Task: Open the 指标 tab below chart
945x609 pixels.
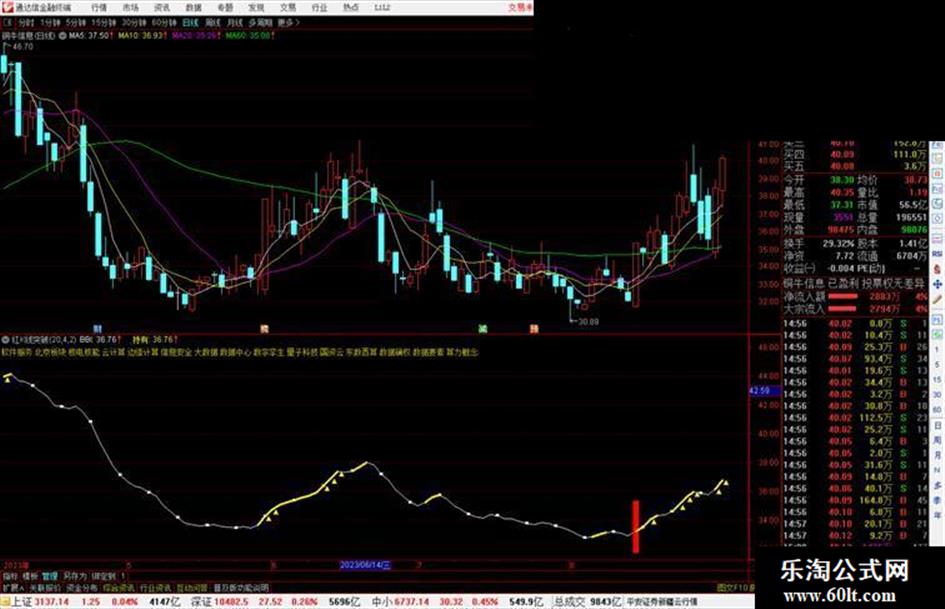Action: (11, 576)
